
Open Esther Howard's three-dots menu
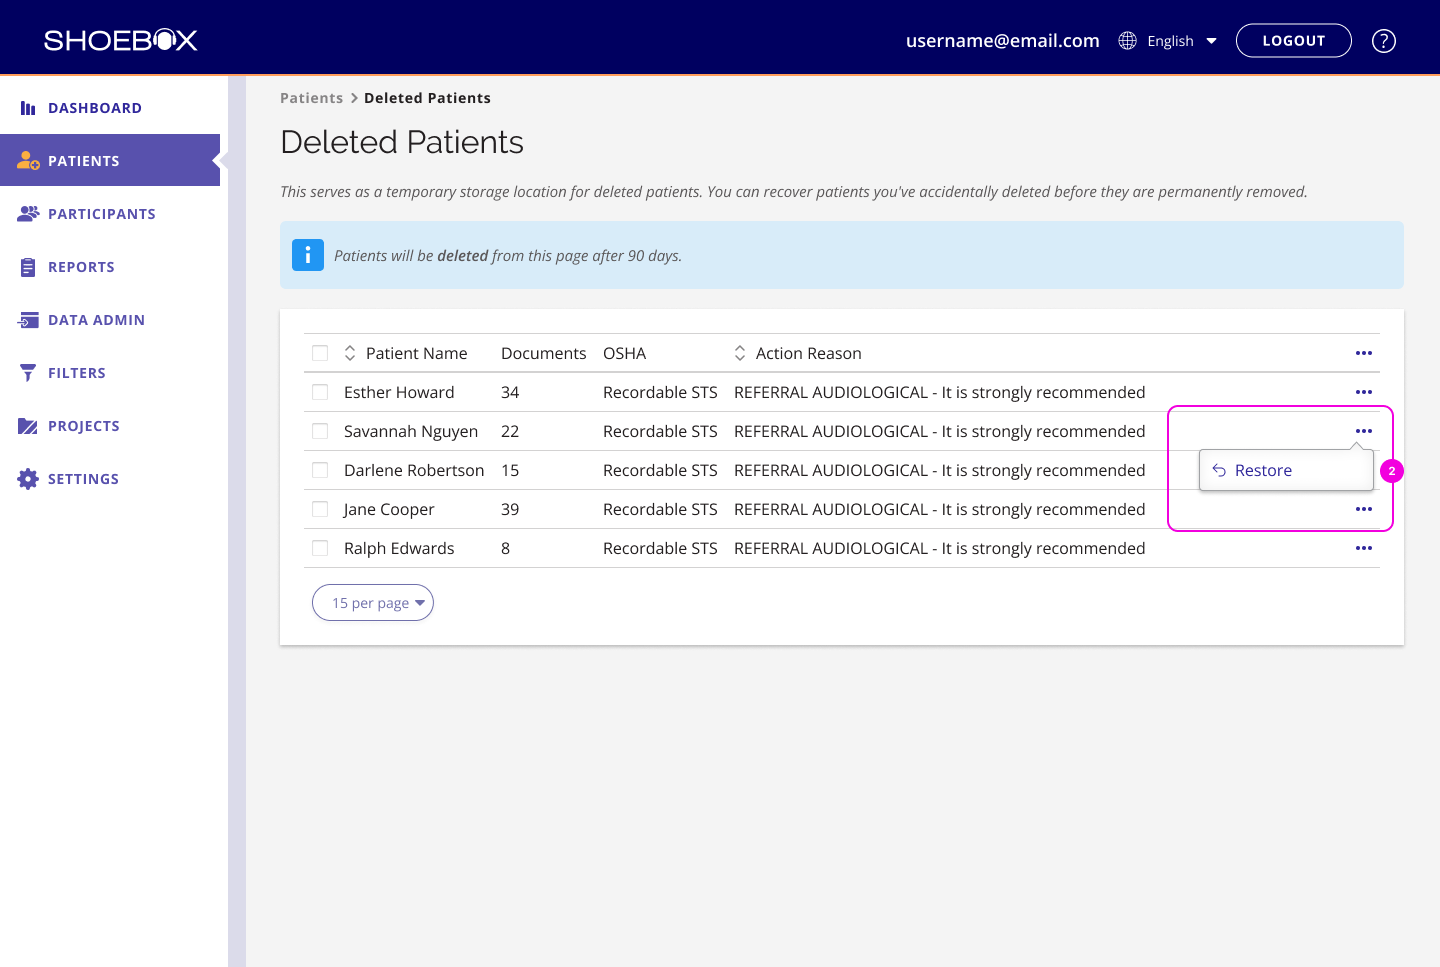(1364, 392)
